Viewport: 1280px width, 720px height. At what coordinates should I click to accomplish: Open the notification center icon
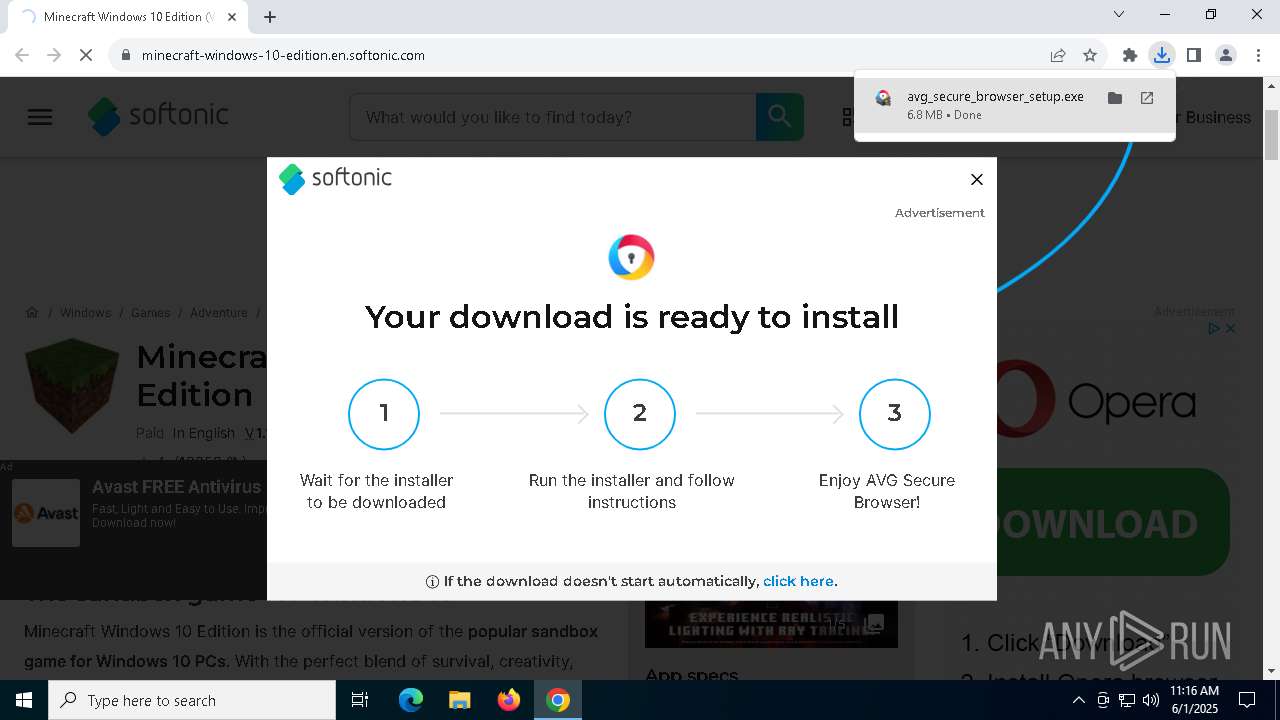coord(1247,700)
